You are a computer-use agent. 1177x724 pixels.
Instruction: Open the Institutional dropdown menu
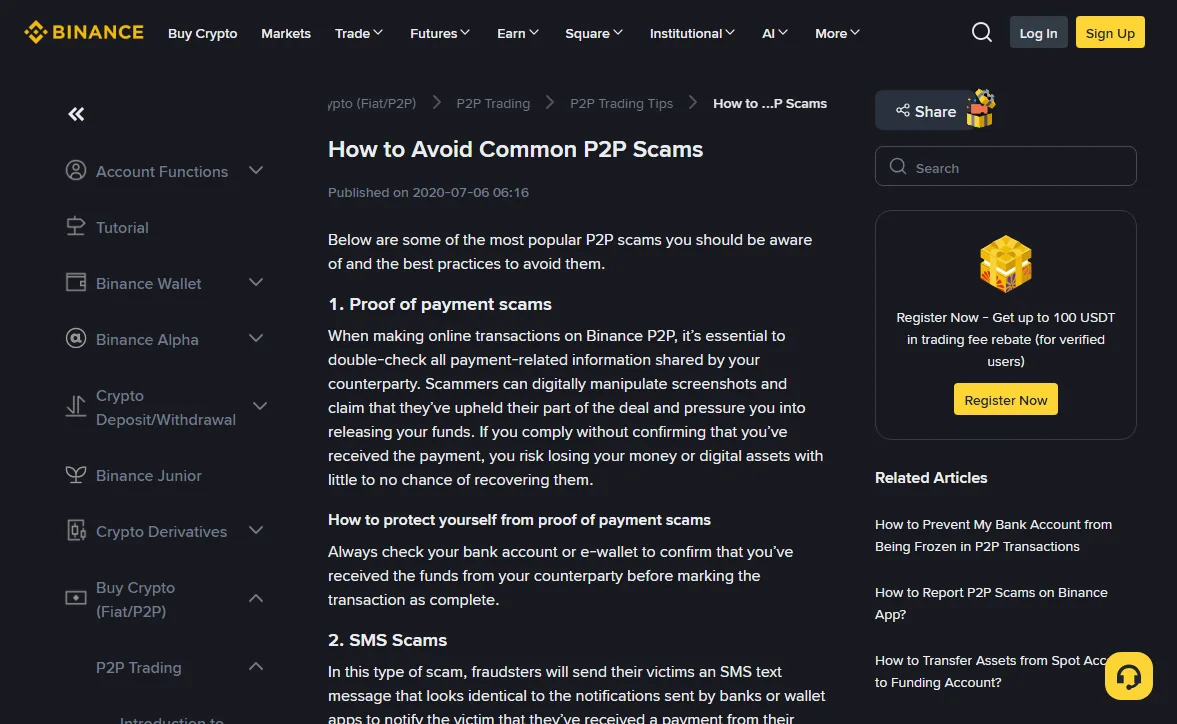coord(692,33)
